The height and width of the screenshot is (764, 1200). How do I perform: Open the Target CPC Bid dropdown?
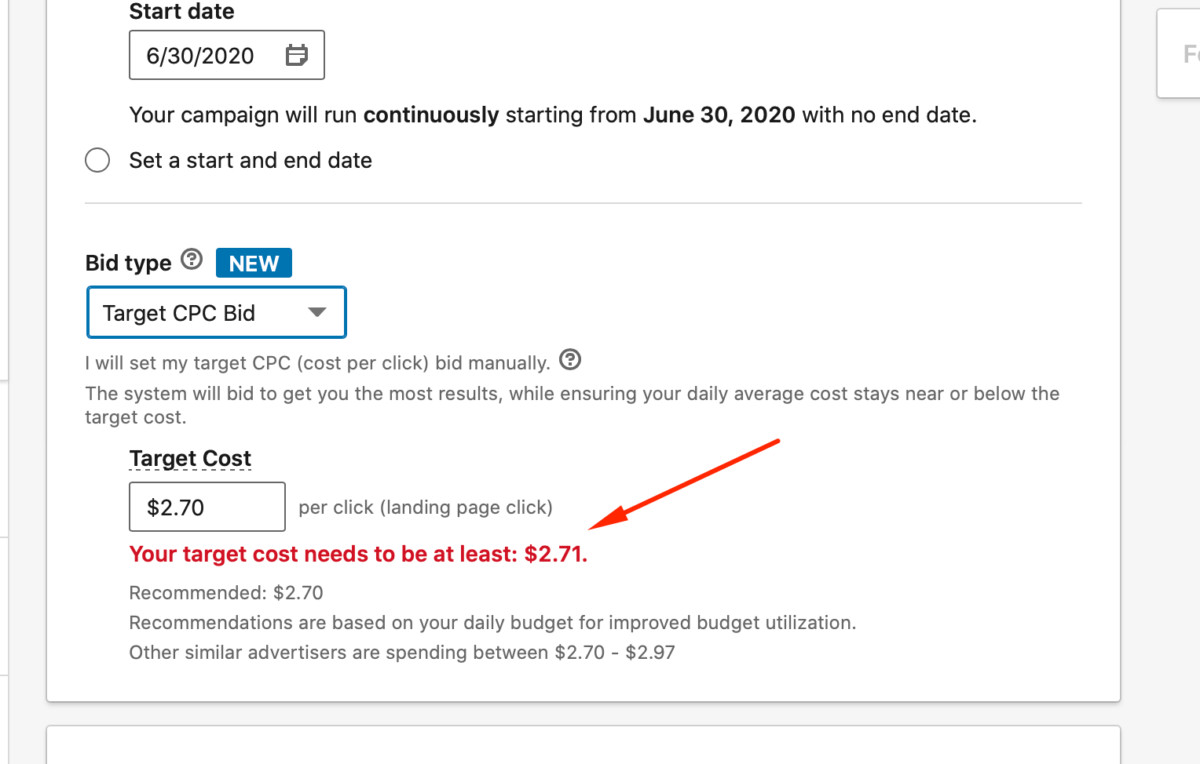tap(216, 313)
